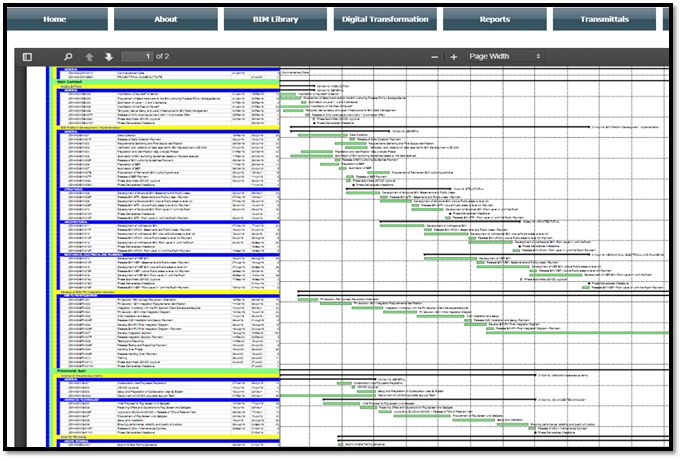Go to the previous page arrow

point(90,57)
